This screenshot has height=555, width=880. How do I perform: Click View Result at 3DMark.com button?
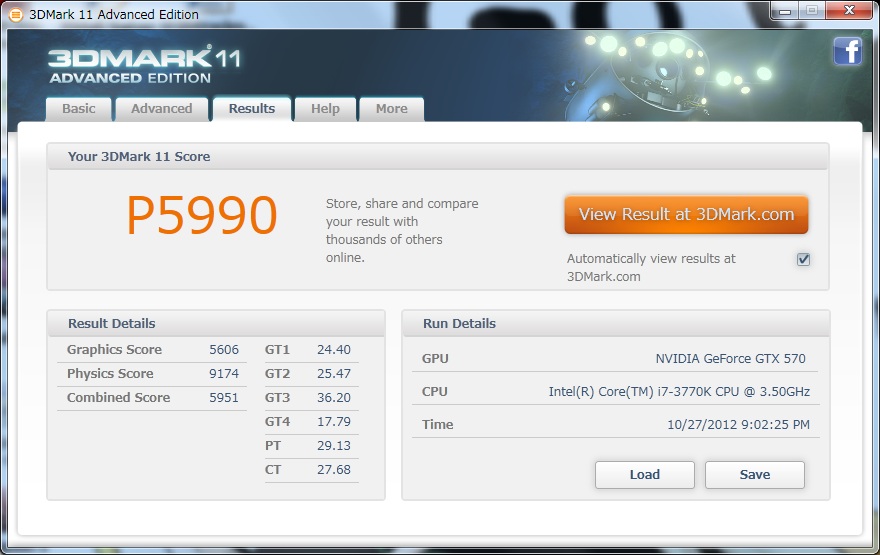pyautogui.click(x=686, y=214)
